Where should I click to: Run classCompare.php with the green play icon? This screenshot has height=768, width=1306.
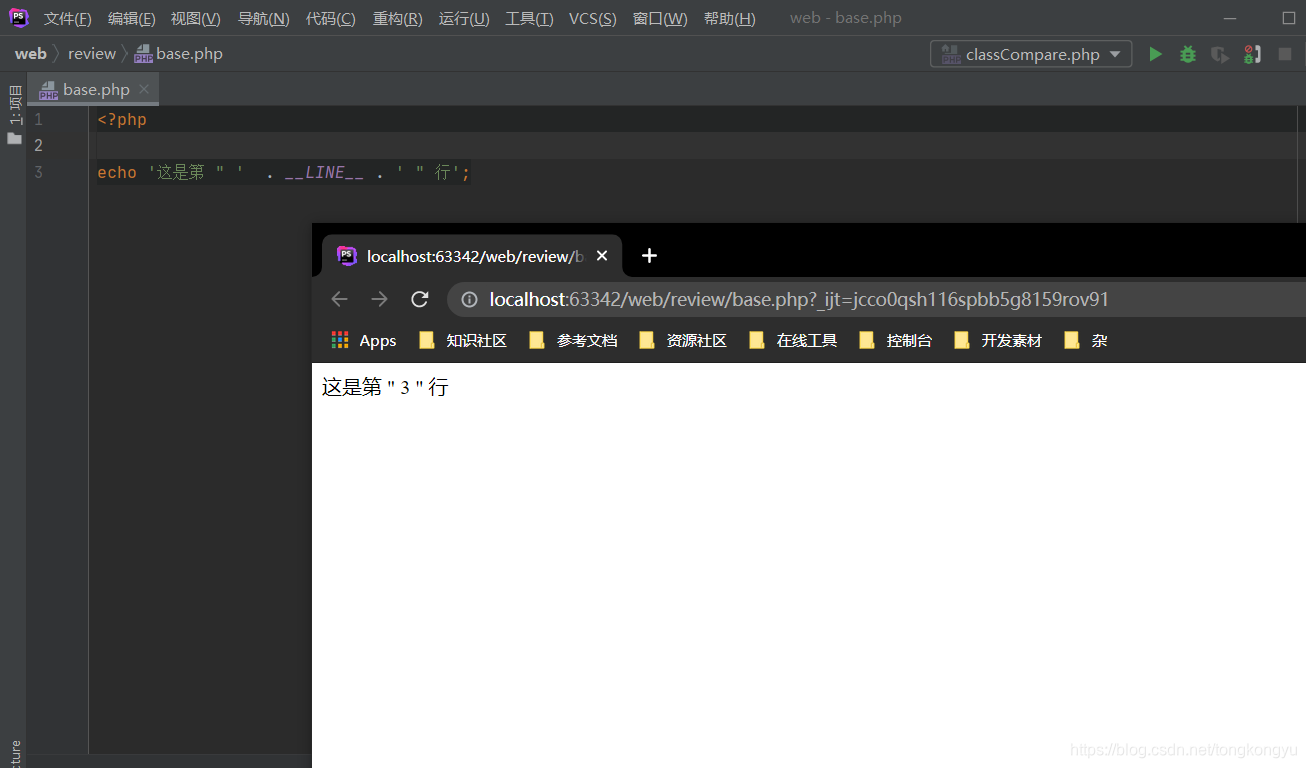[x=1155, y=54]
